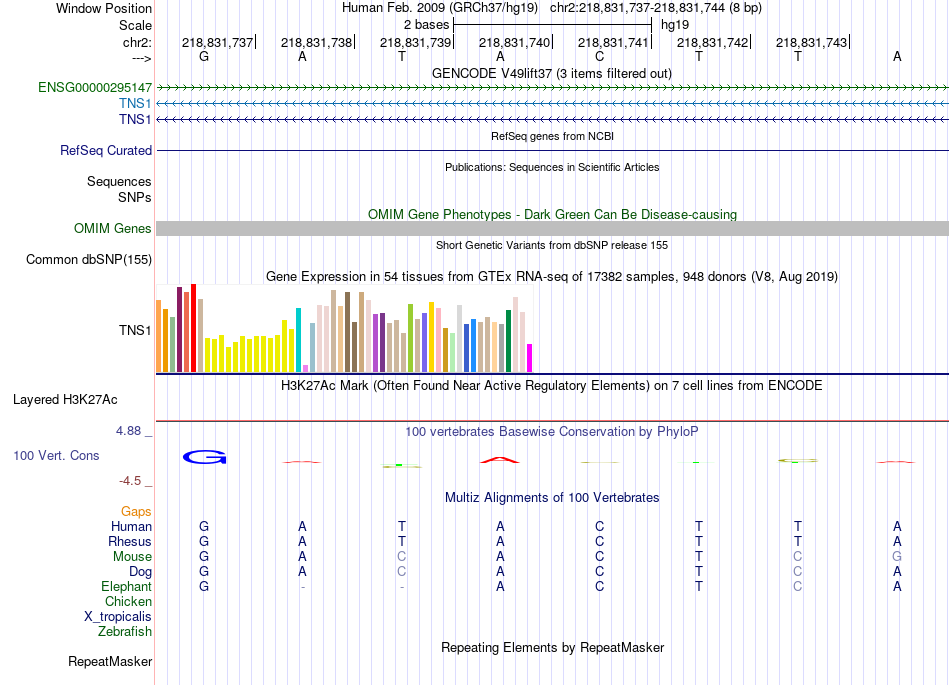This screenshot has height=685, width=950.
Task: Open the RefSeq Curated track label
Action: click(105, 150)
